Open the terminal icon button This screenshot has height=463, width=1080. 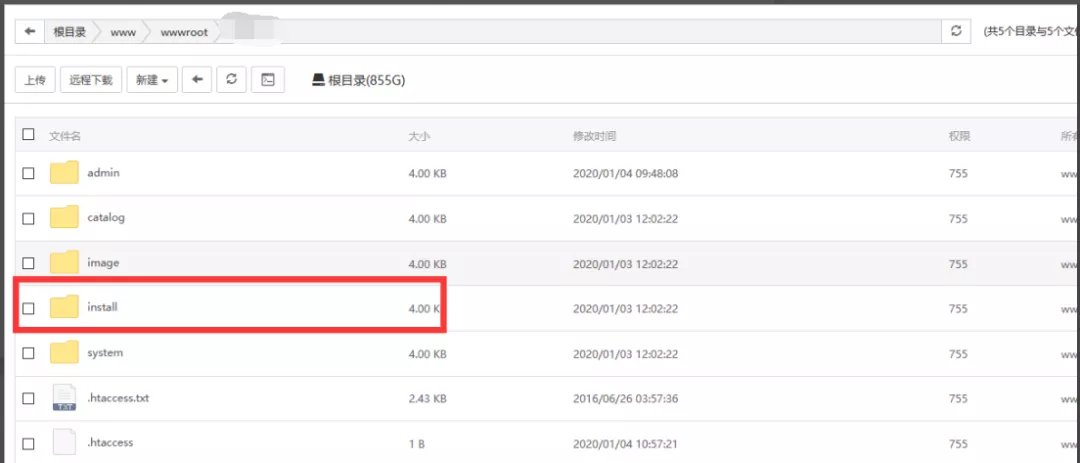(268, 80)
